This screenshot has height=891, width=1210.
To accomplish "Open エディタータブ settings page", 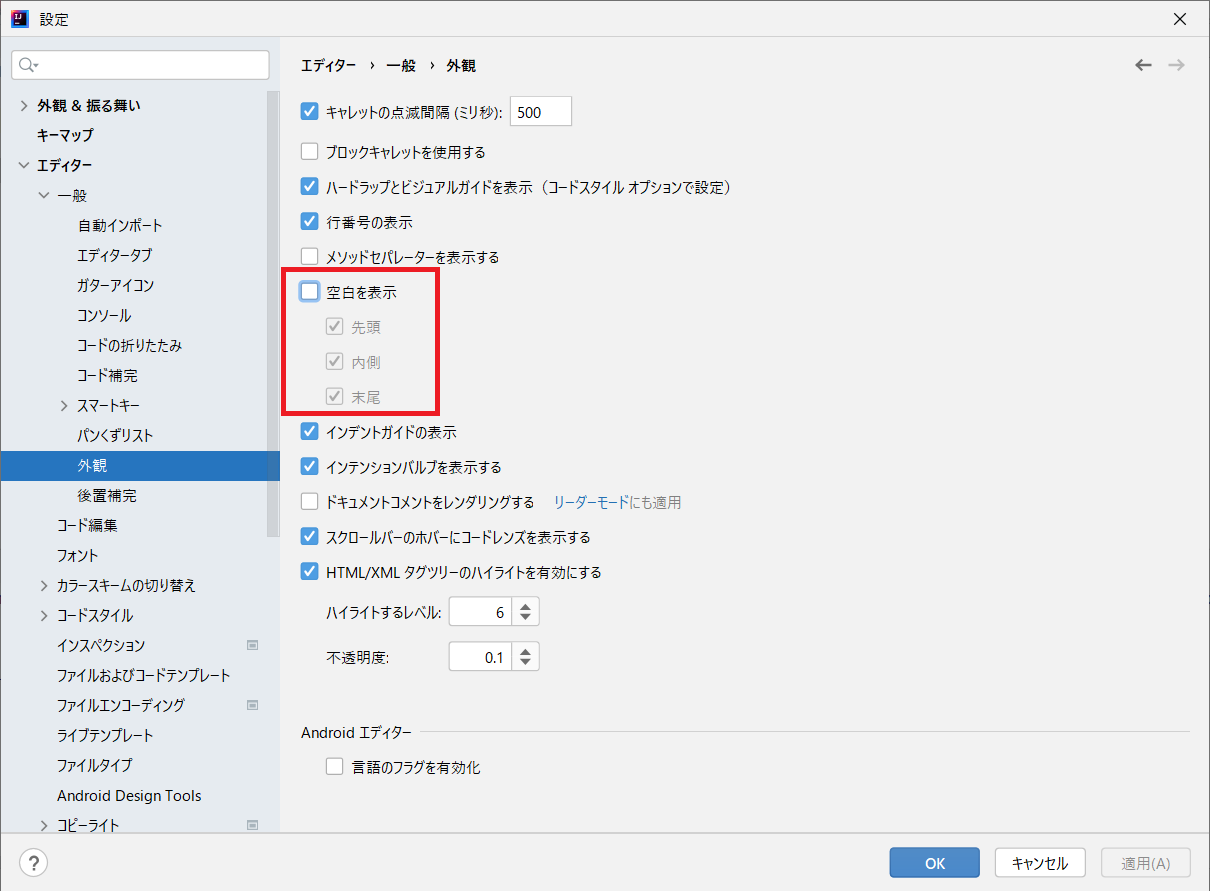I will click(115, 255).
